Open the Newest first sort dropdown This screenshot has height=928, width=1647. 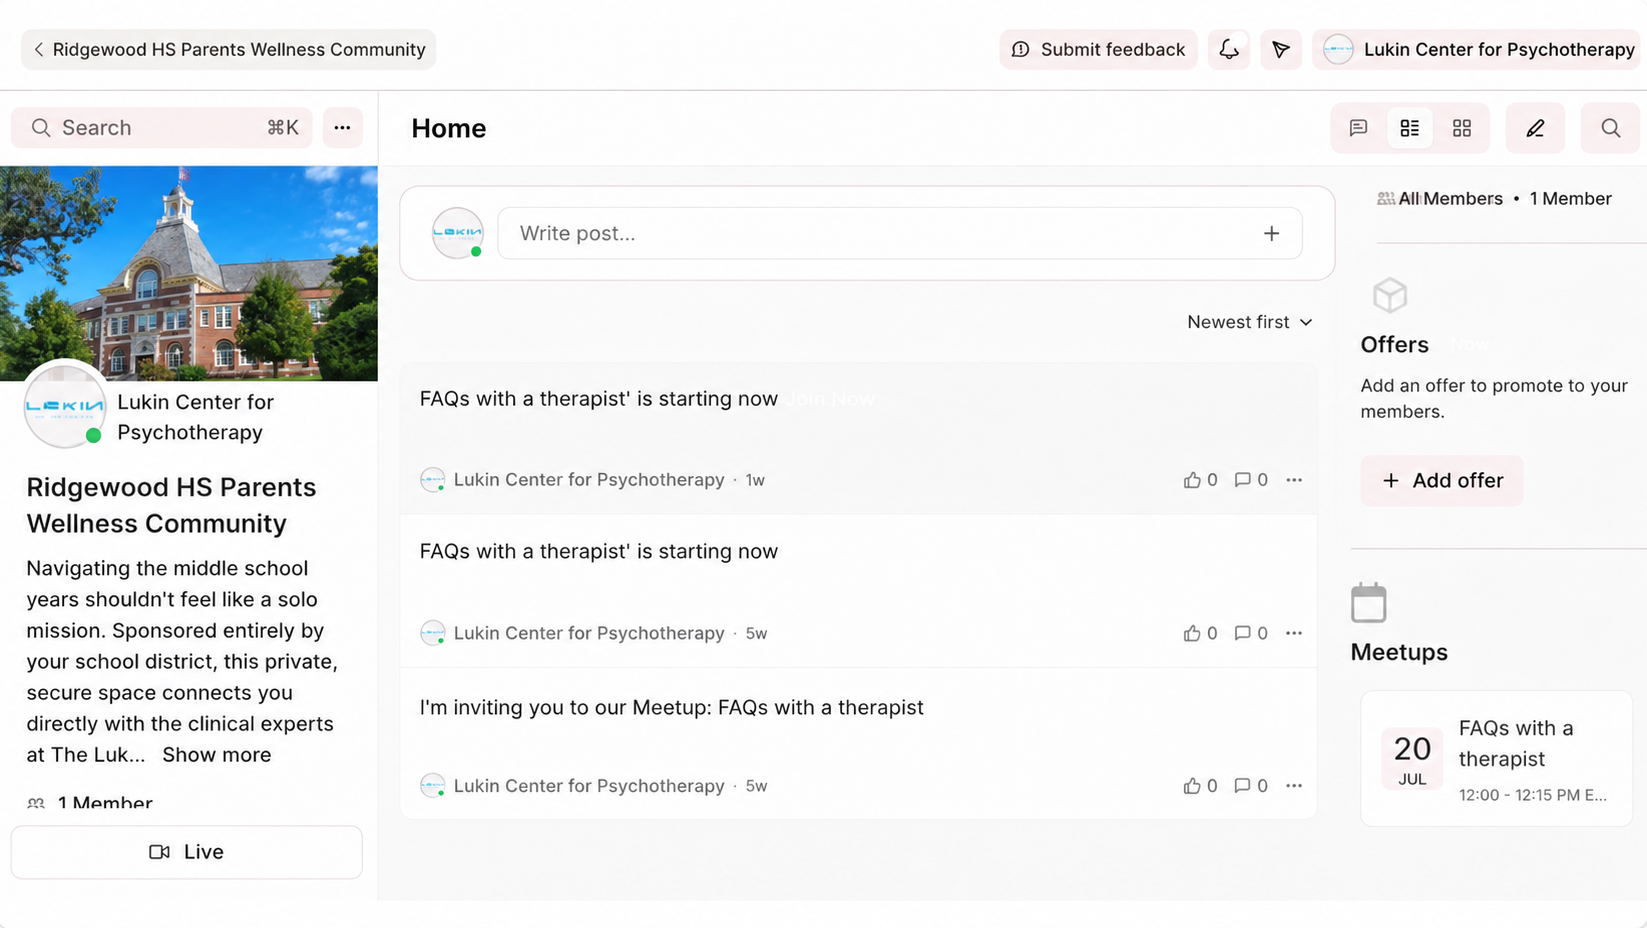tap(1249, 322)
